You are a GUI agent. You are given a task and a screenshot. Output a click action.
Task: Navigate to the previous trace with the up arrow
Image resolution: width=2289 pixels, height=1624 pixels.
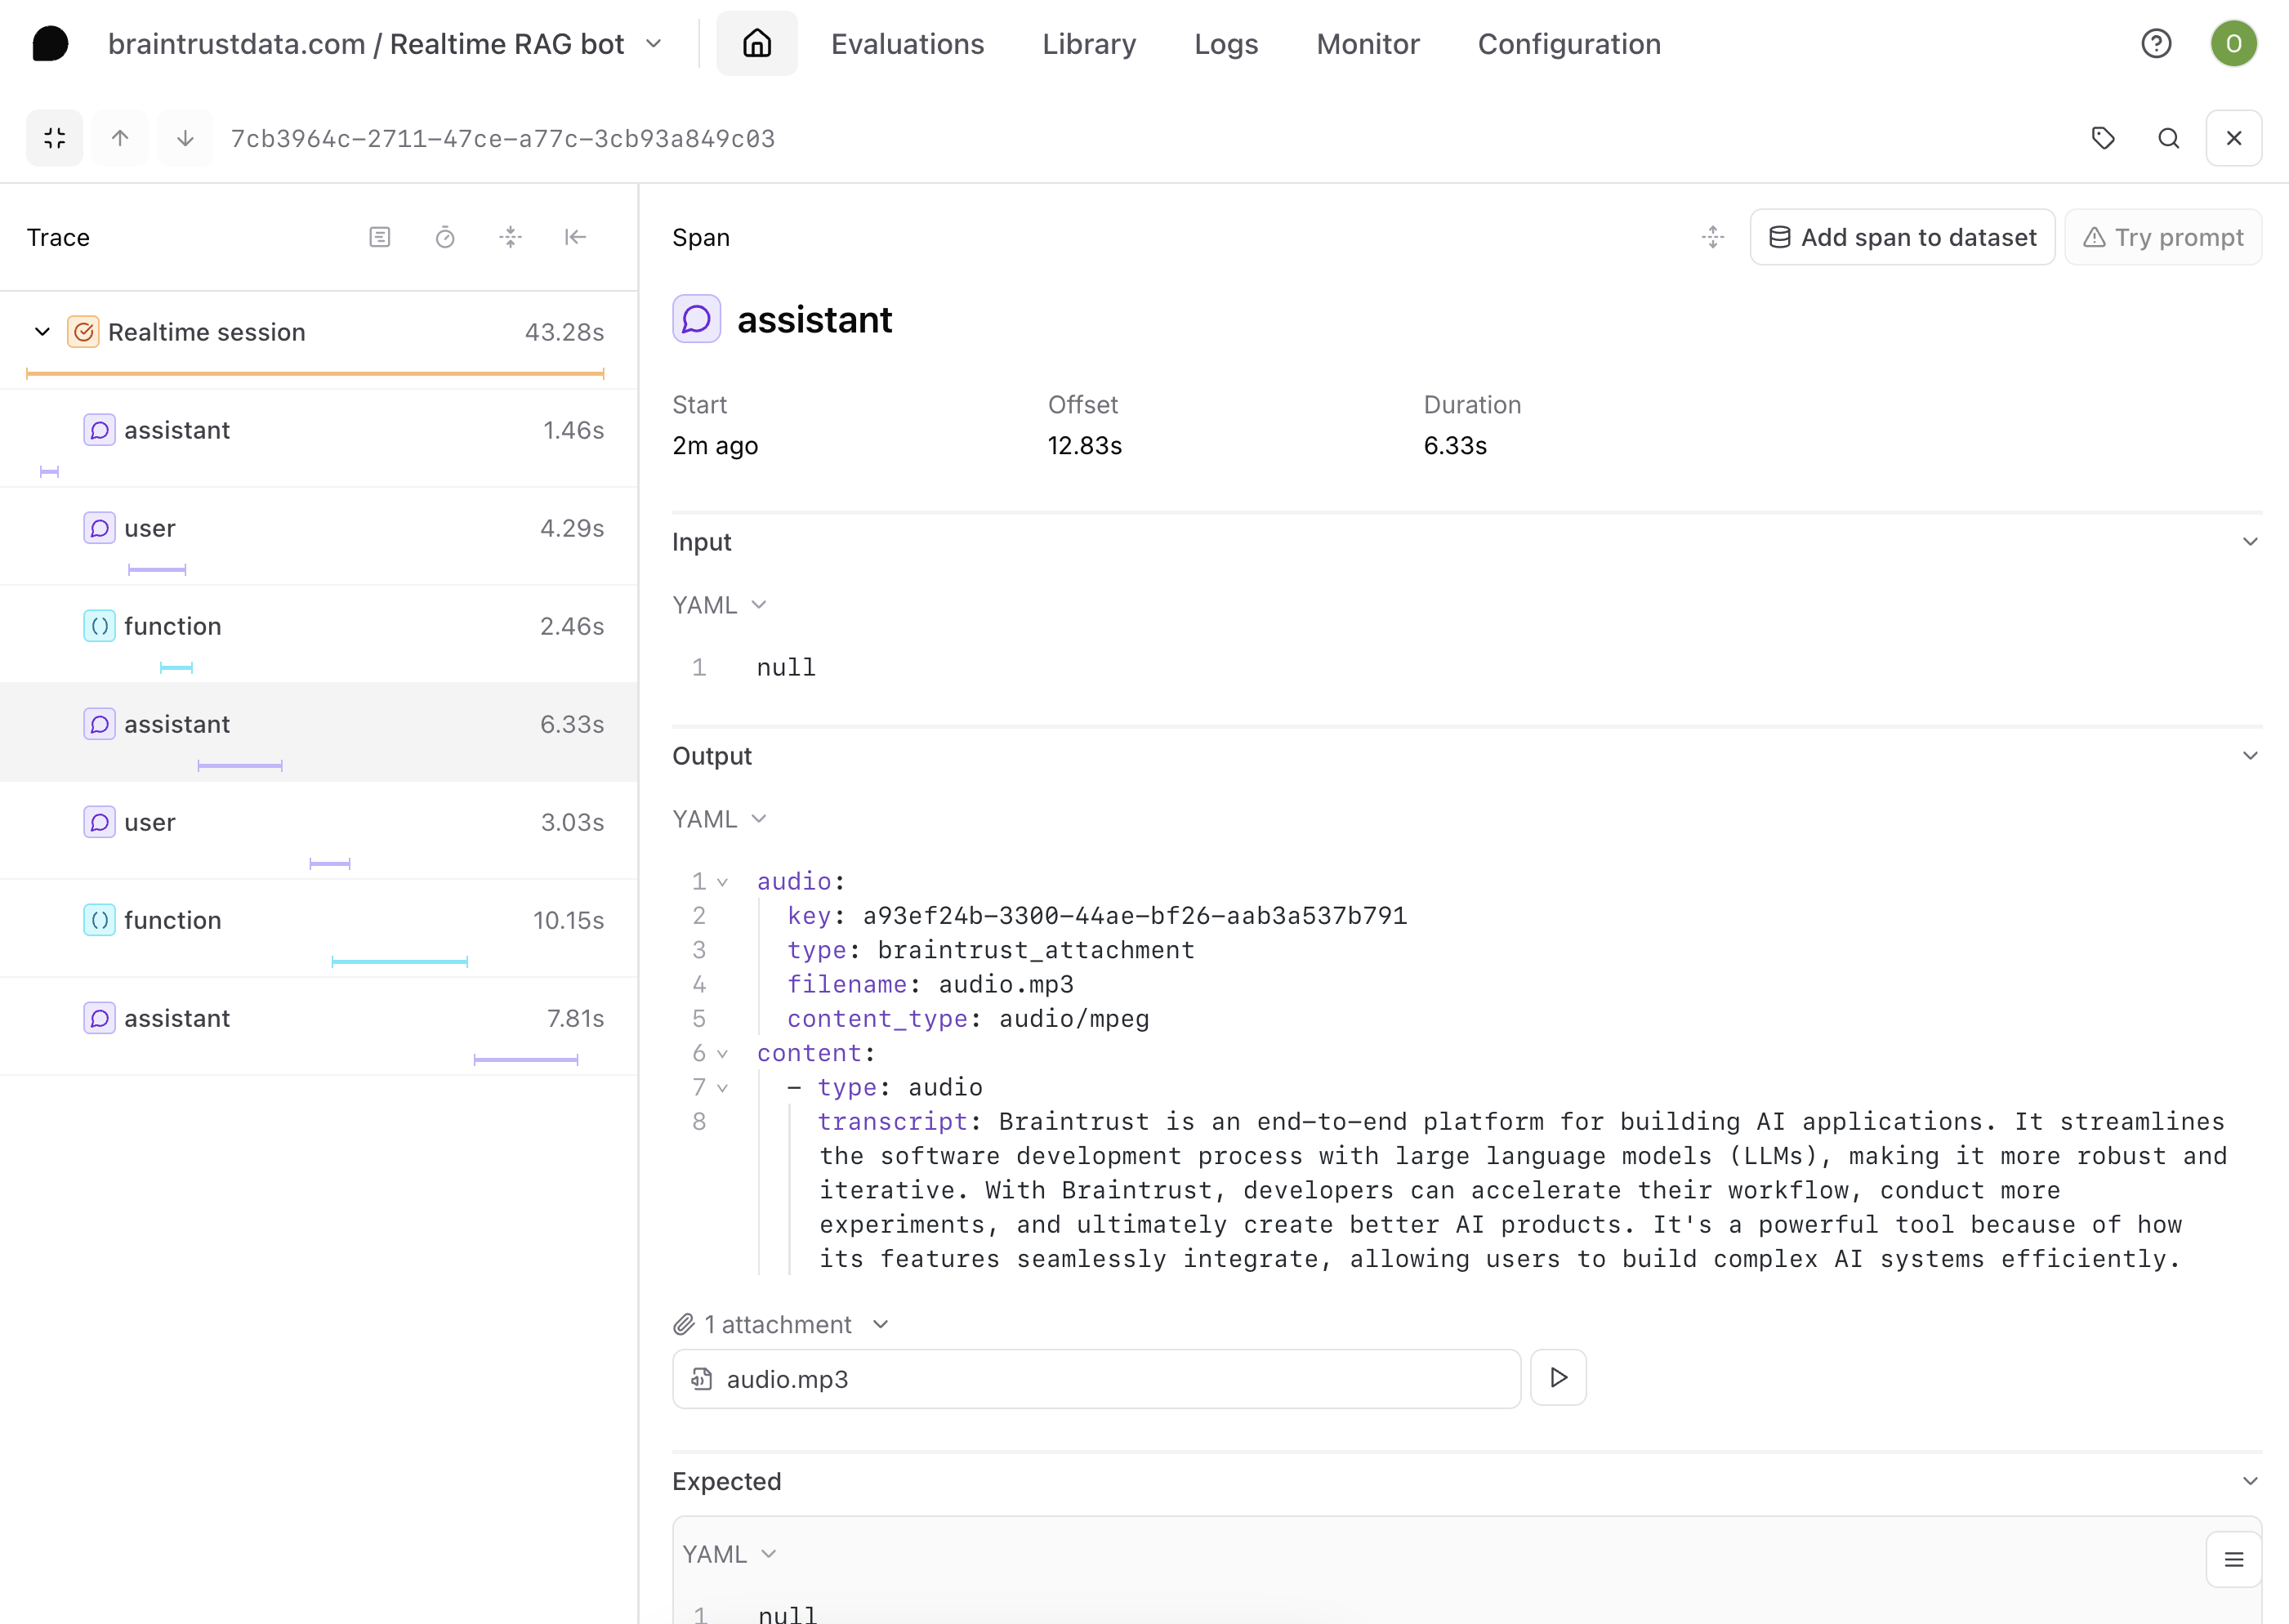click(x=120, y=138)
